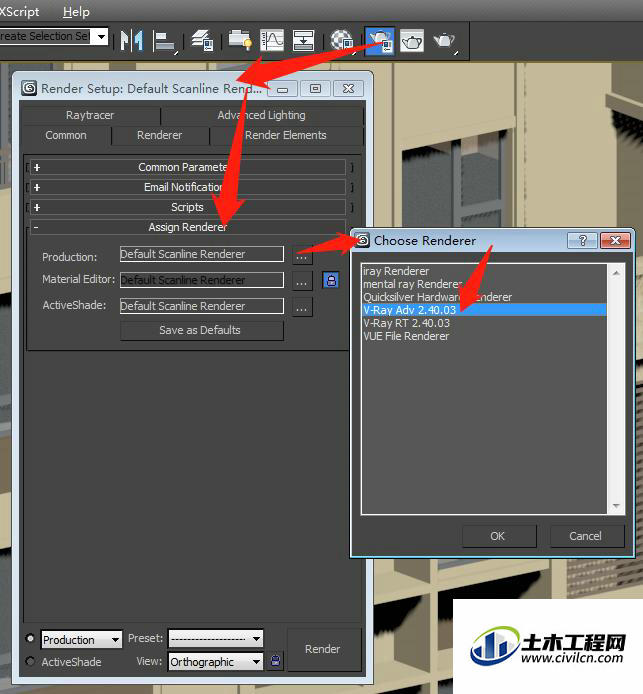Switch to the Renderer tab
Viewport: 643px width, 694px height.
click(x=160, y=135)
